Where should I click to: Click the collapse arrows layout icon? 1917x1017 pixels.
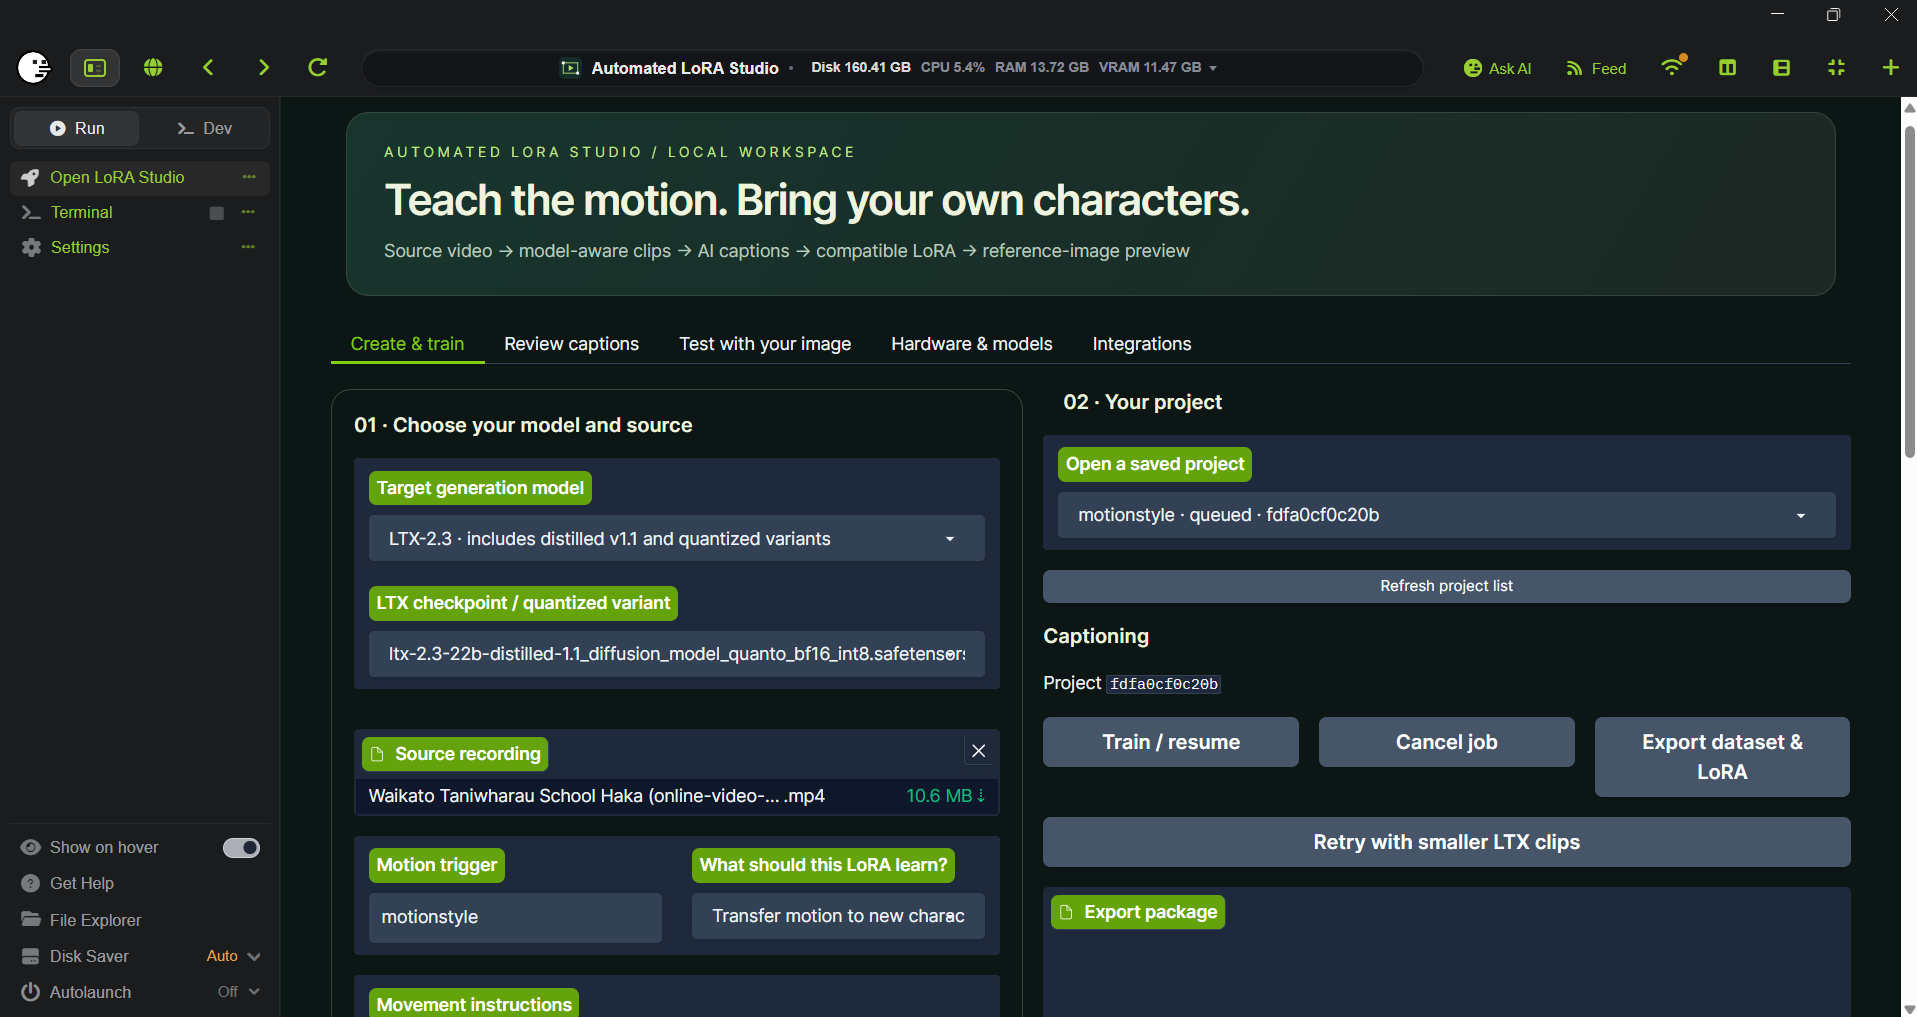pyautogui.click(x=1836, y=68)
